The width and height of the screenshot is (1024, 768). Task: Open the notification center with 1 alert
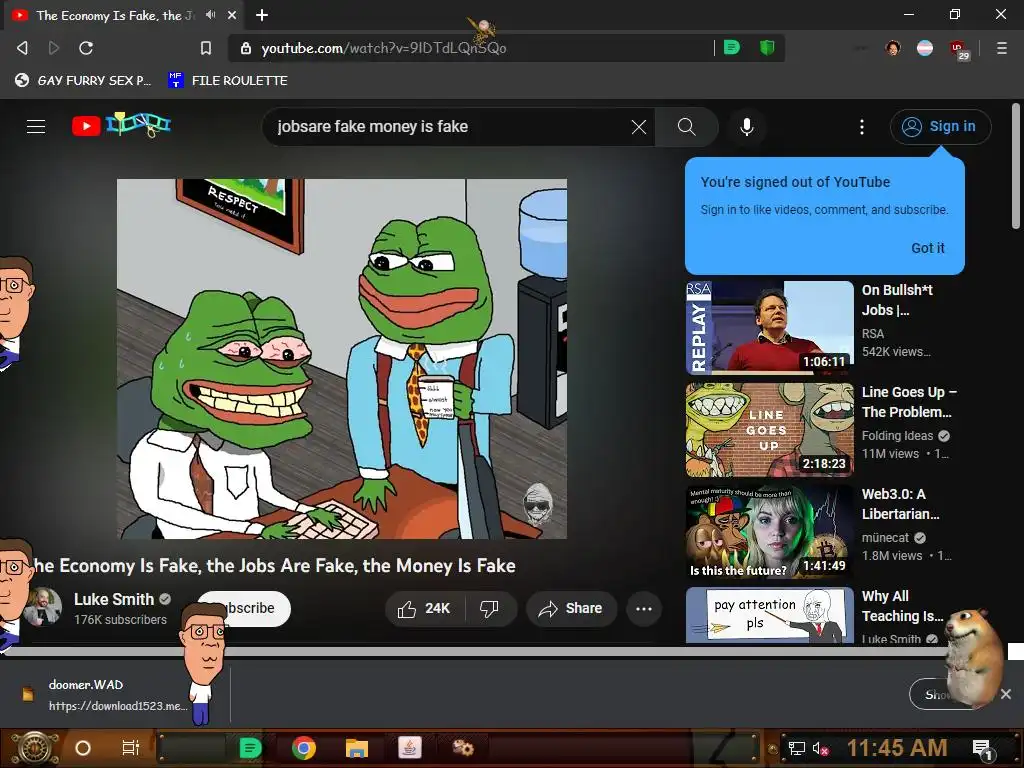tap(983, 749)
